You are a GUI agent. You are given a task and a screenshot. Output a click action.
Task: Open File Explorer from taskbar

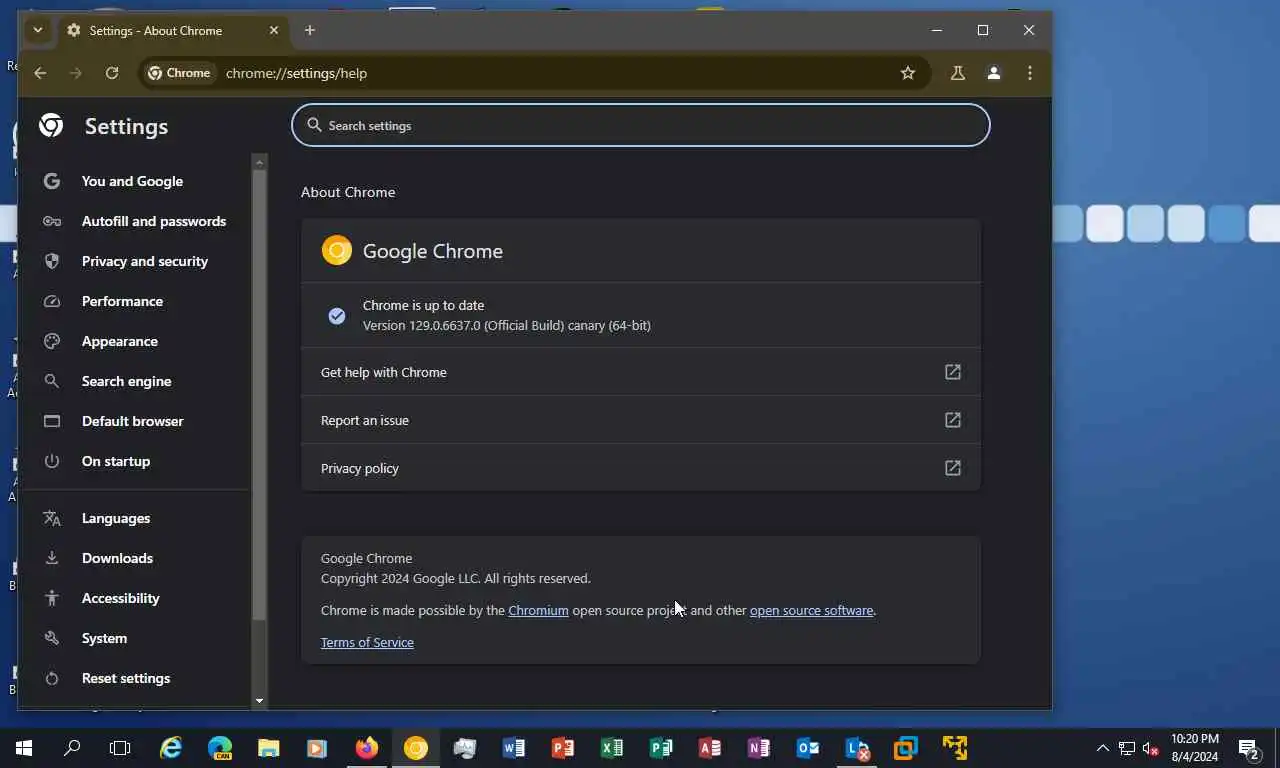point(269,748)
